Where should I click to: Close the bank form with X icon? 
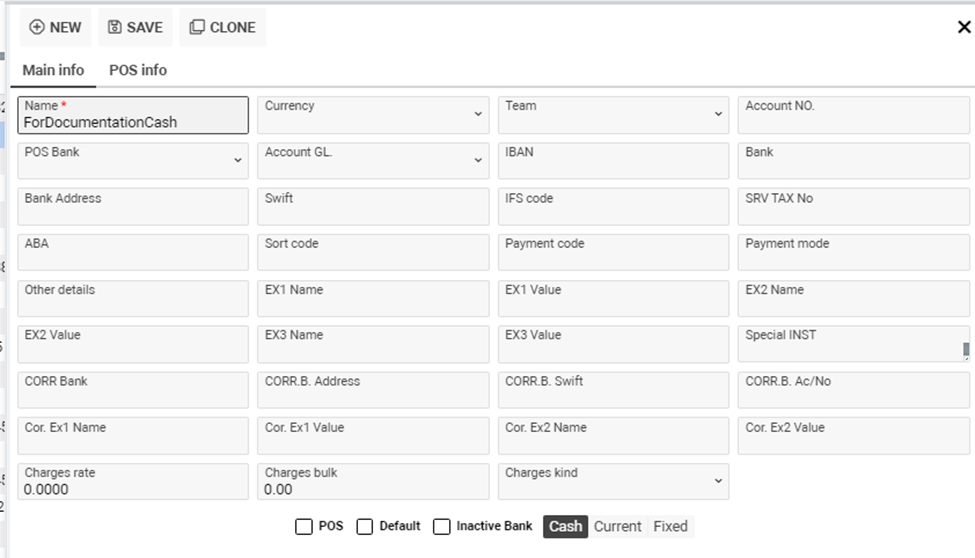coord(963,28)
